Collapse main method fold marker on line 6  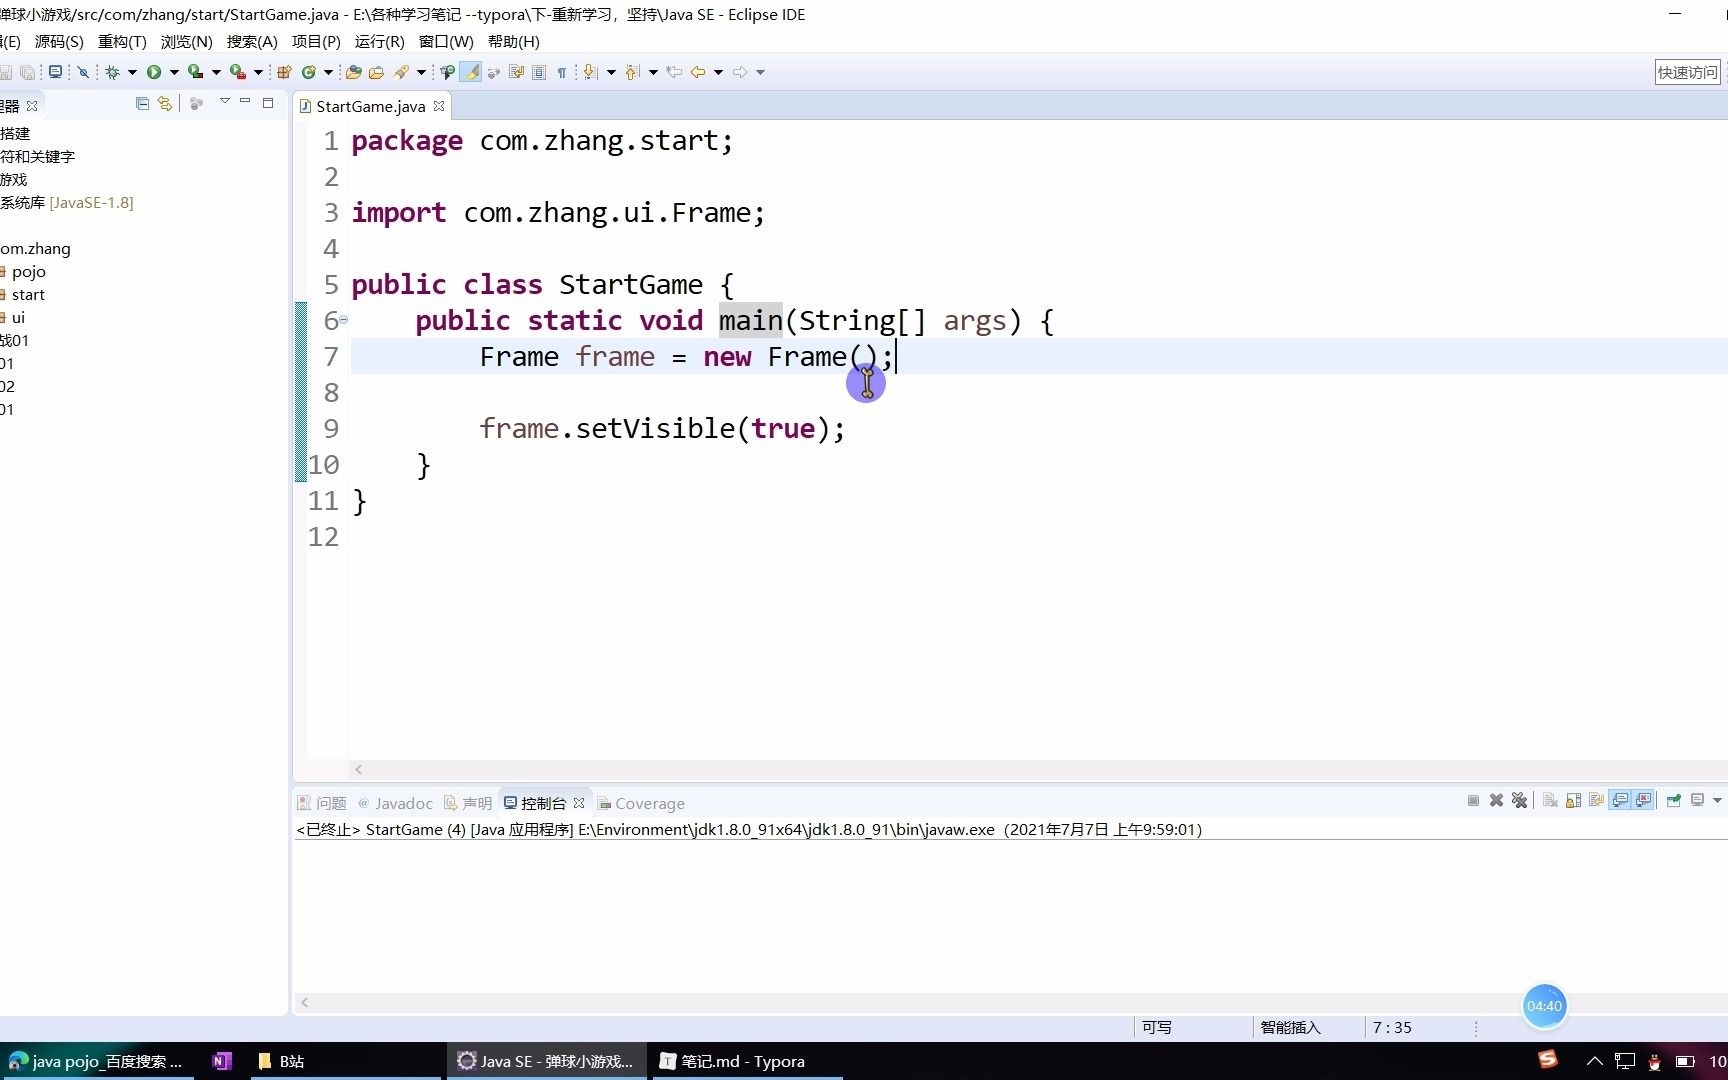coord(343,320)
